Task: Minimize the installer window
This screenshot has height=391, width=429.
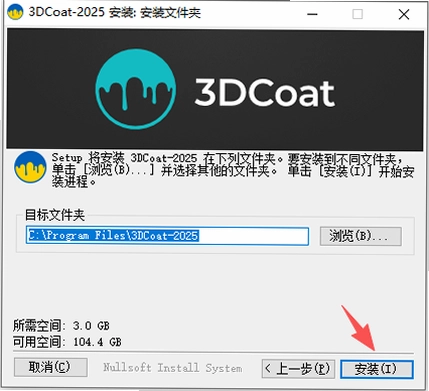Action: 312,14
